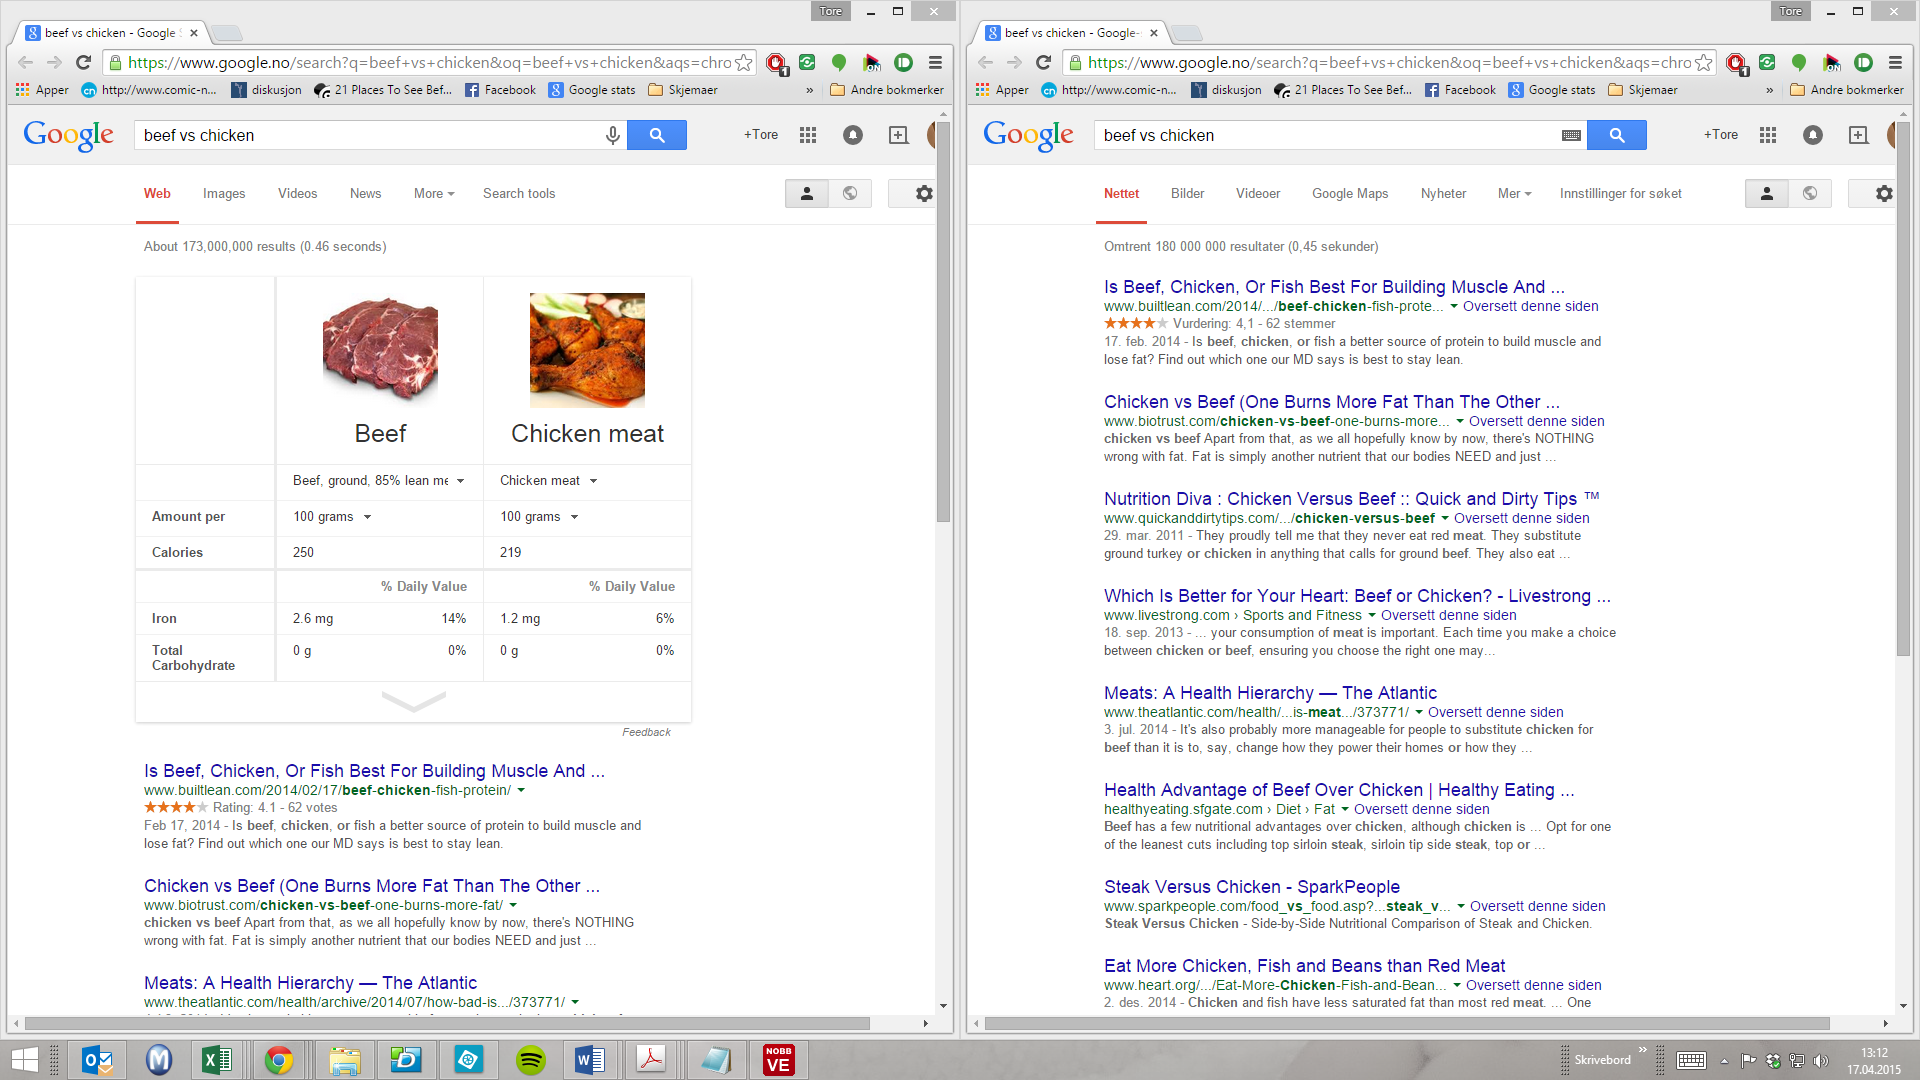Screen dimensions: 1920x1080
Task: Switch to News tab in left window
Action: coord(366,194)
